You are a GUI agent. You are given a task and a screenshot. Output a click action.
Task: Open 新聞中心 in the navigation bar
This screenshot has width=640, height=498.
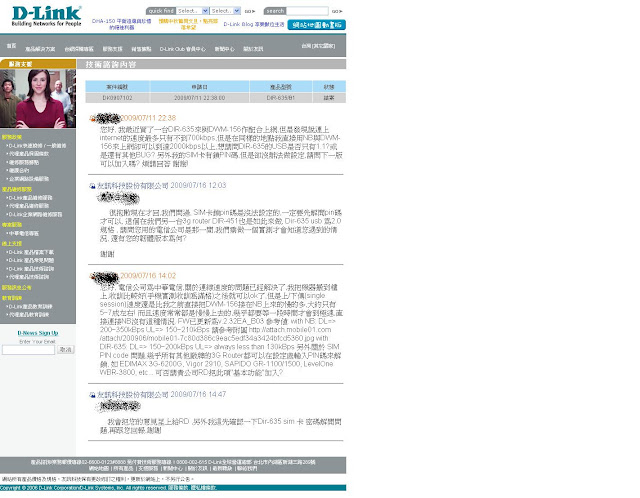click(x=224, y=49)
